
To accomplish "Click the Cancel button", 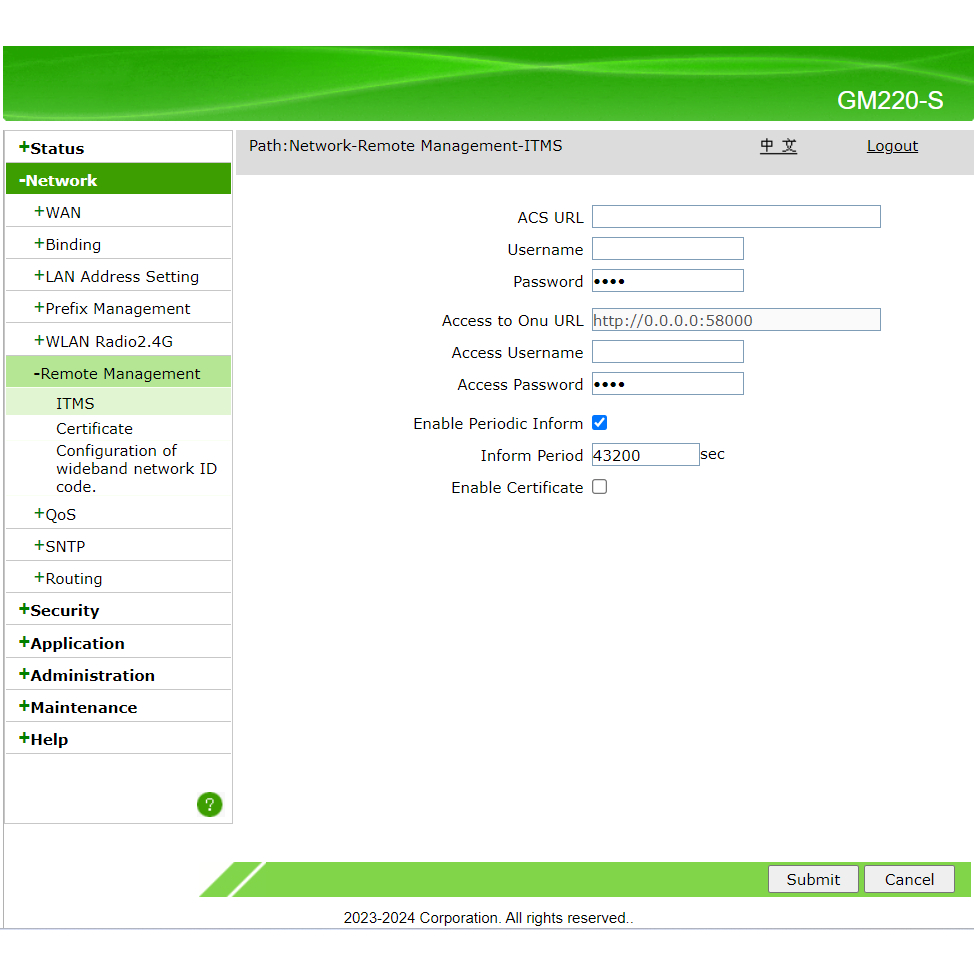I will click(x=909, y=879).
